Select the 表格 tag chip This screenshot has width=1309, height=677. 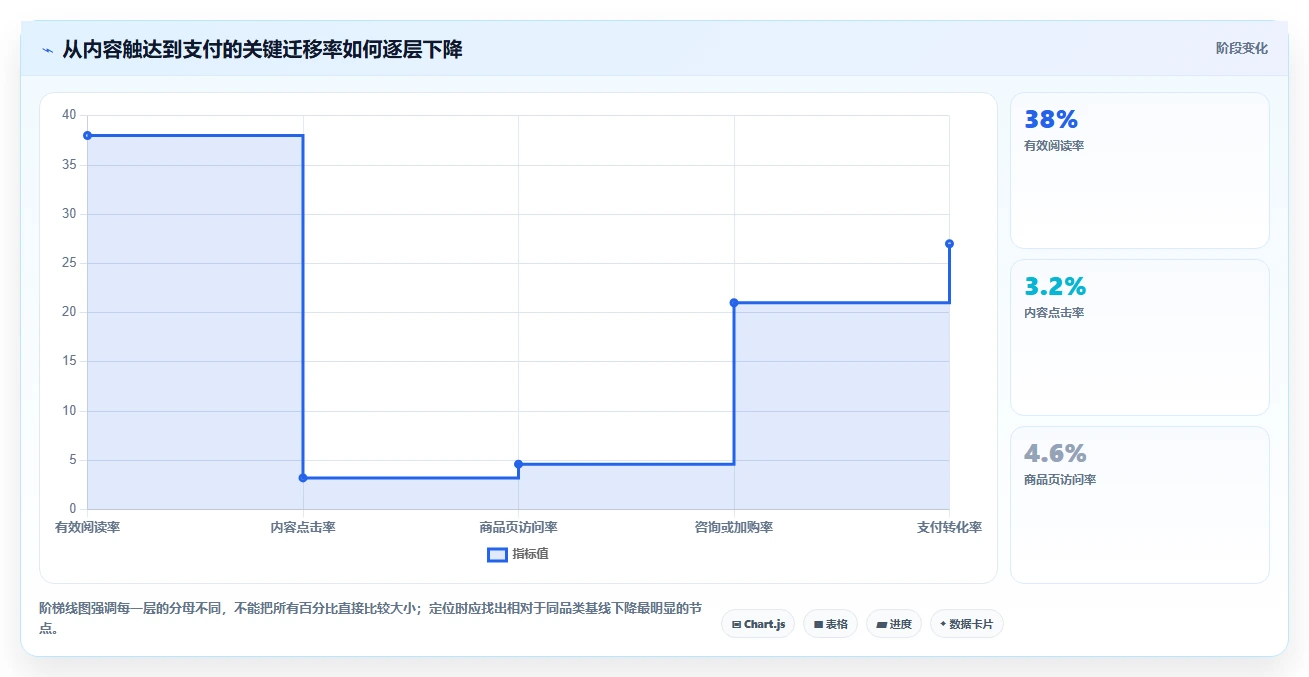click(x=831, y=624)
